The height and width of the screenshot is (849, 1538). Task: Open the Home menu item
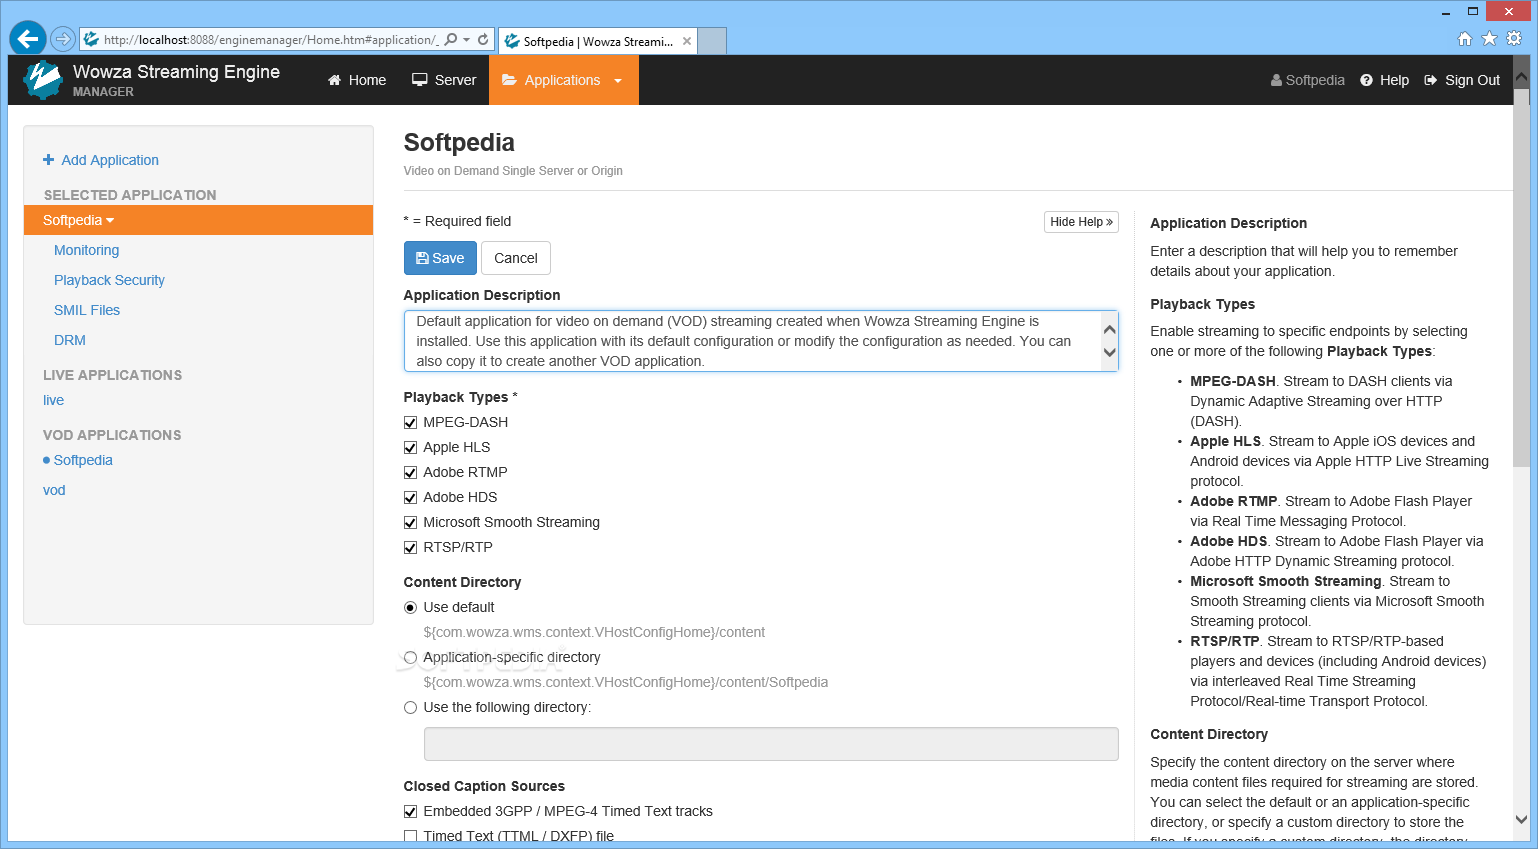357,80
